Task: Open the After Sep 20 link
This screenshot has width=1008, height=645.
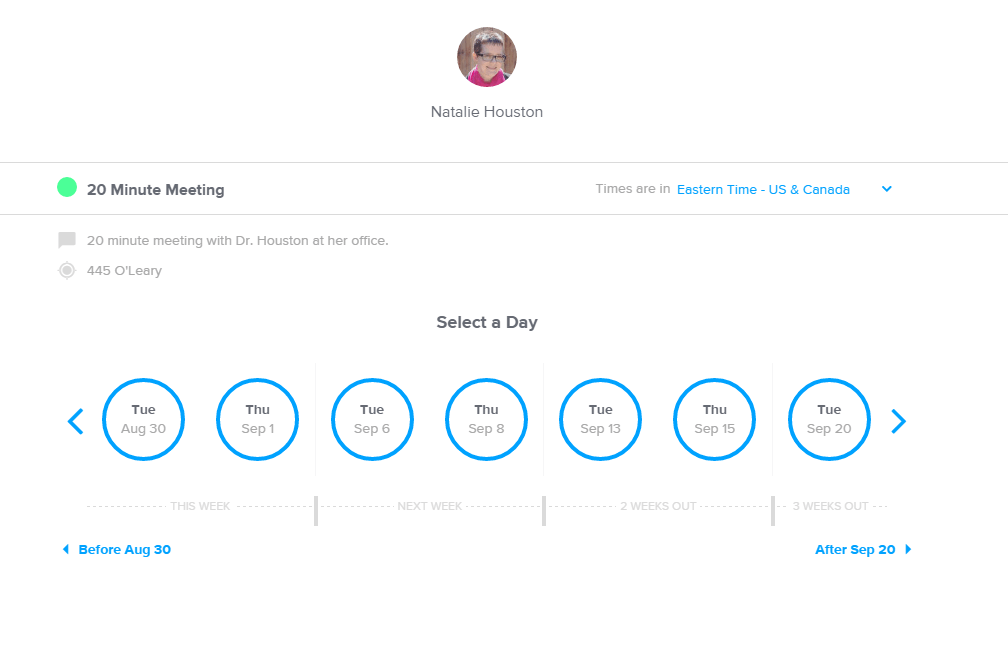Action: (x=855, y=549)
